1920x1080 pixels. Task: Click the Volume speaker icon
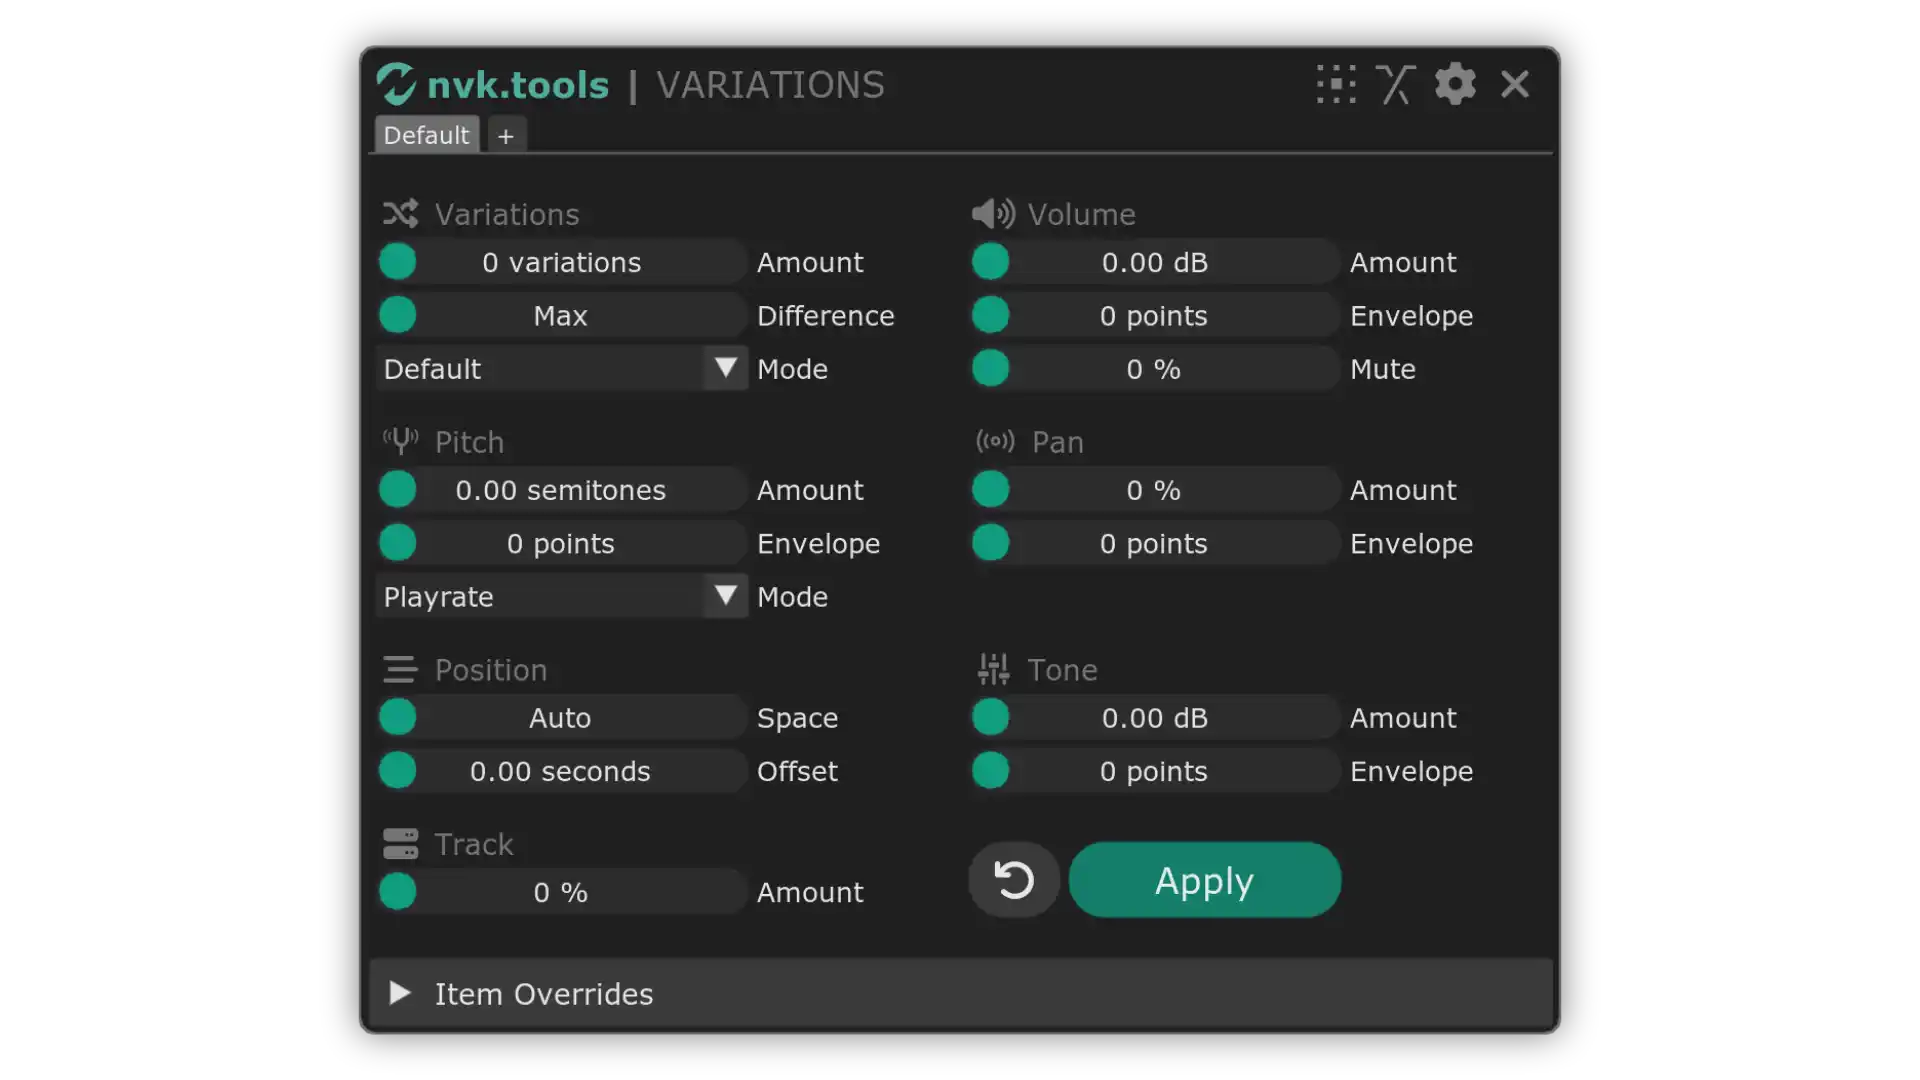(993, 213)
